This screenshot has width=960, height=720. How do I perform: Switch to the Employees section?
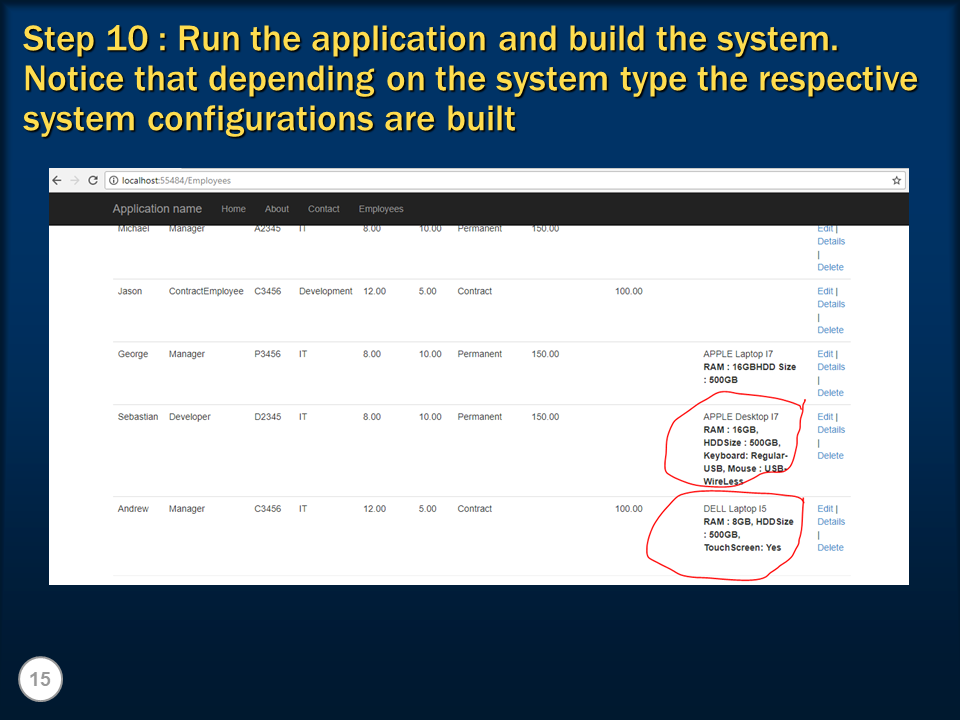point(381,209)
